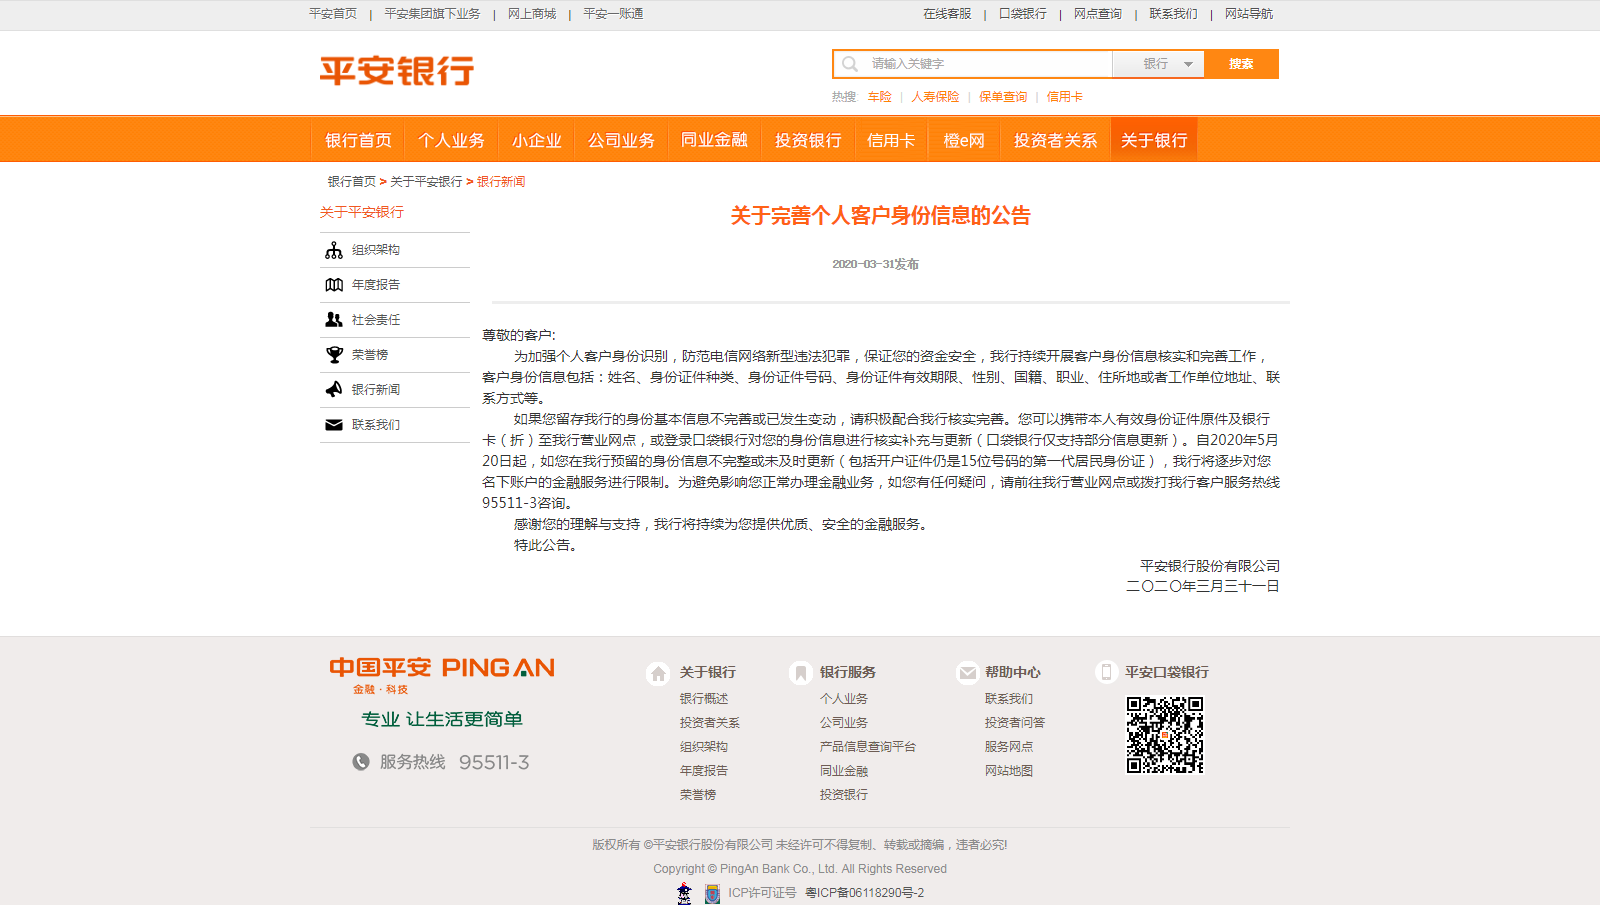
Task: Open 荣誉榜 footer link
Action: pos(698,795)
